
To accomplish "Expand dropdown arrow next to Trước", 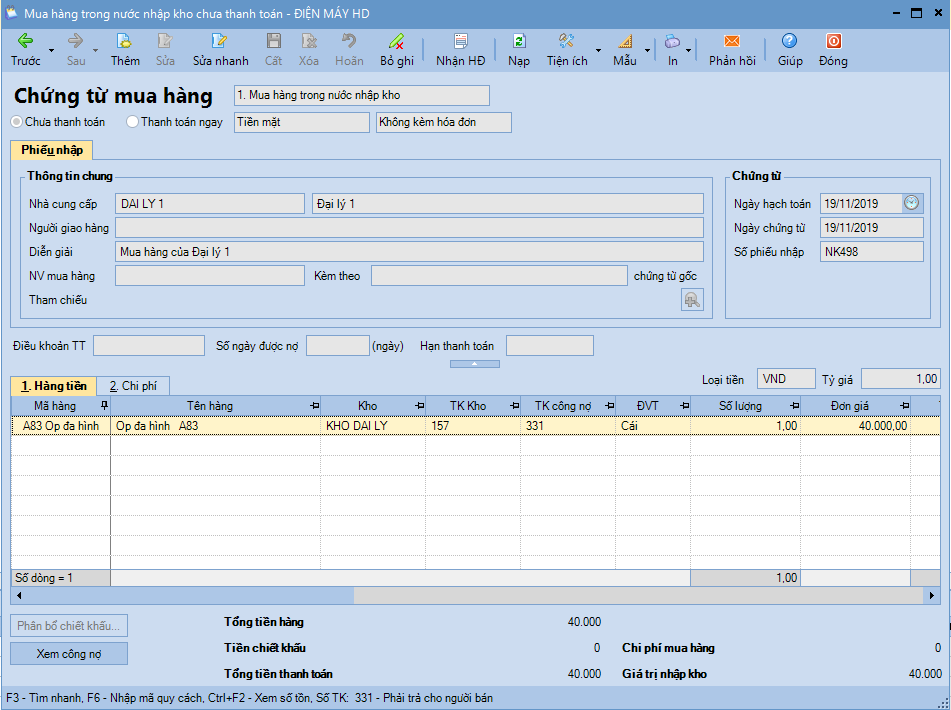I will click(52, 50).
